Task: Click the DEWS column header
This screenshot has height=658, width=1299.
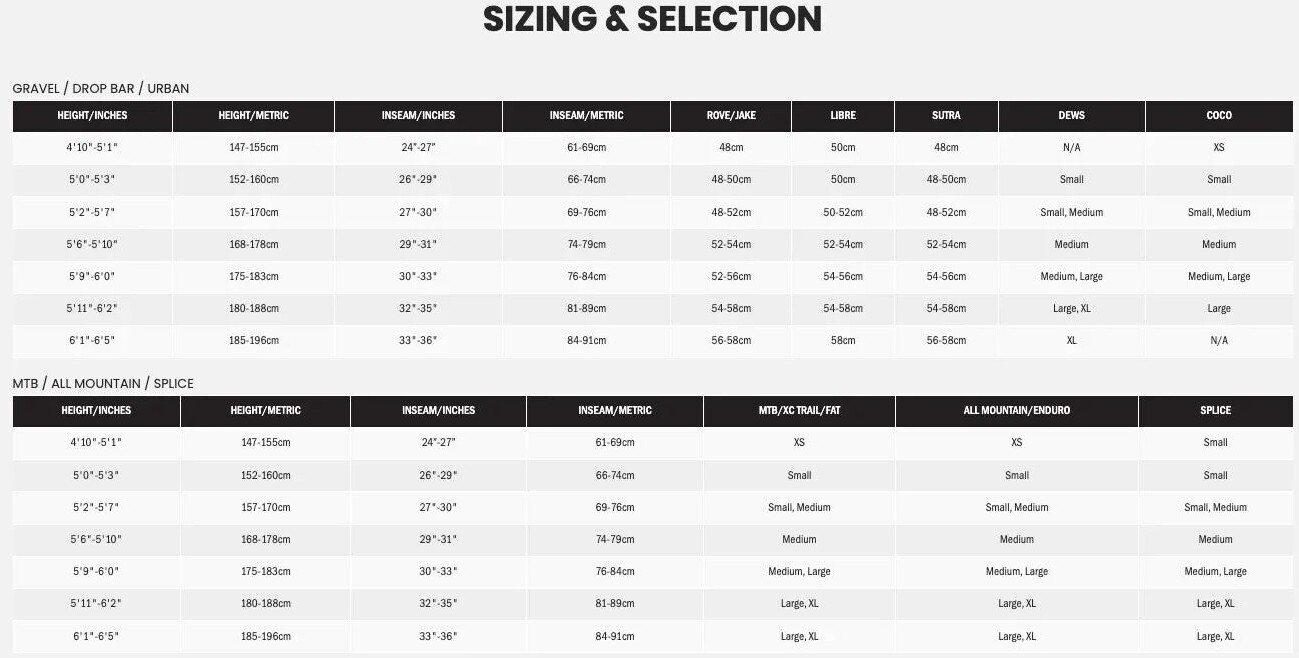Action: coord(1071,116)
